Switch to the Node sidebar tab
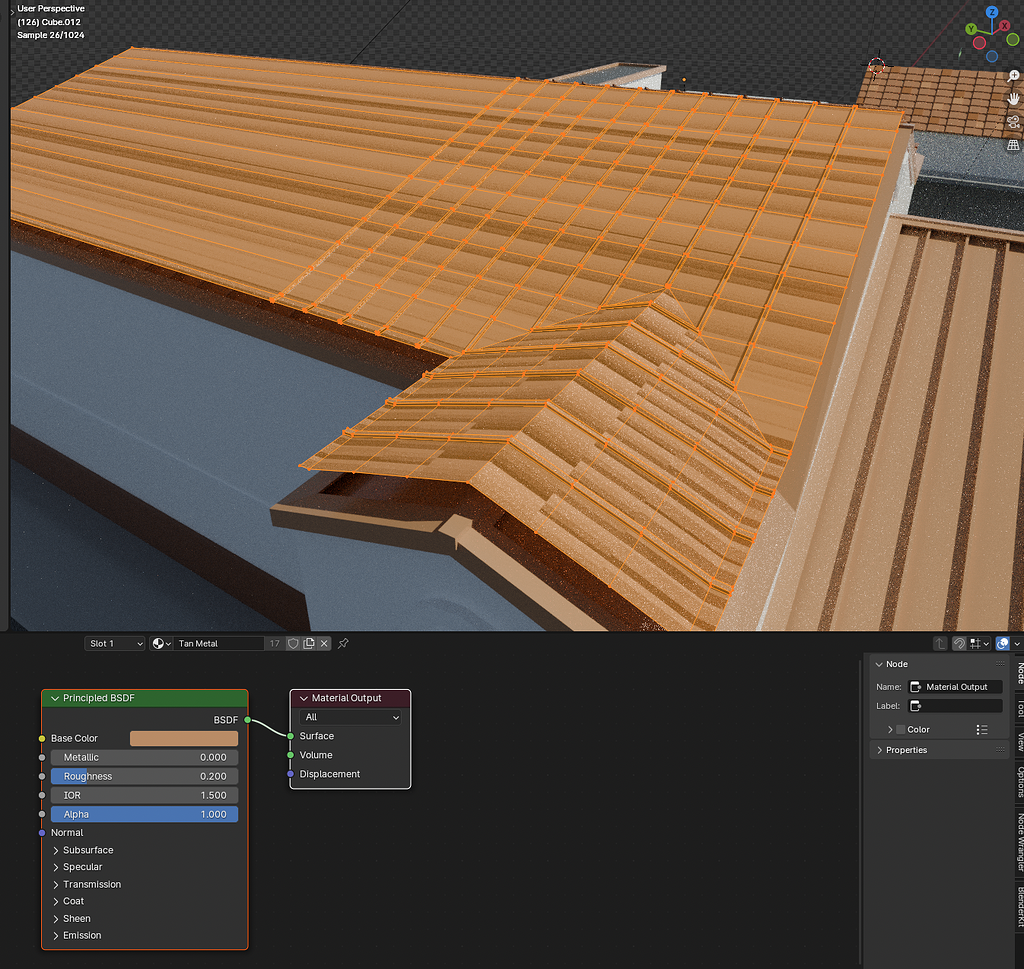 point(1019,673)
